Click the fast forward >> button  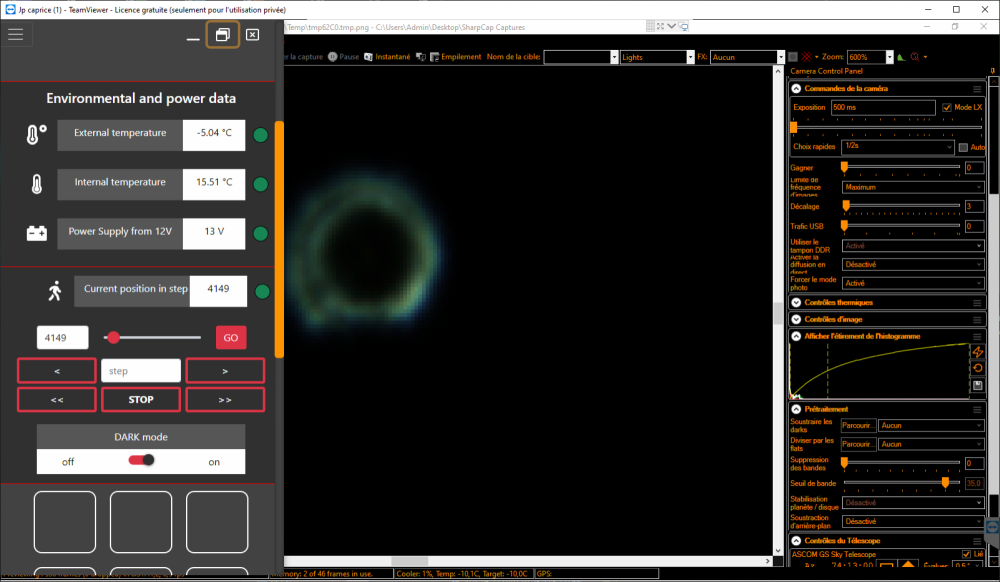click(x=225, y=400)
